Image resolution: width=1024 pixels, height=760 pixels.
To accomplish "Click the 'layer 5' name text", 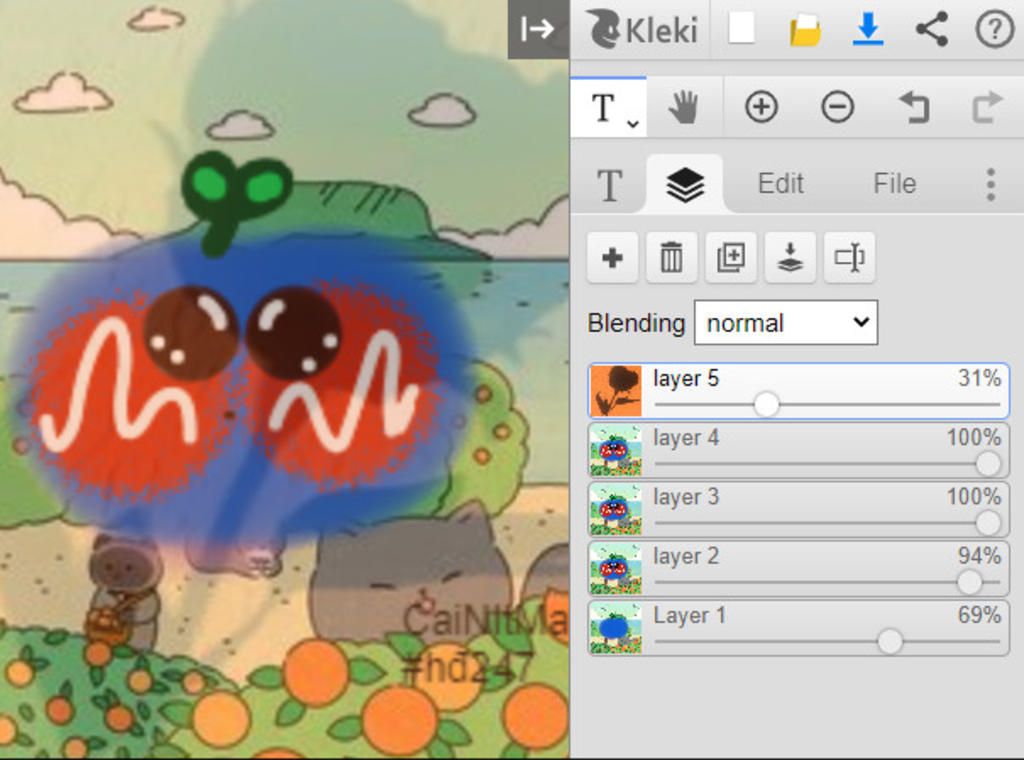I will coord(686,378).
